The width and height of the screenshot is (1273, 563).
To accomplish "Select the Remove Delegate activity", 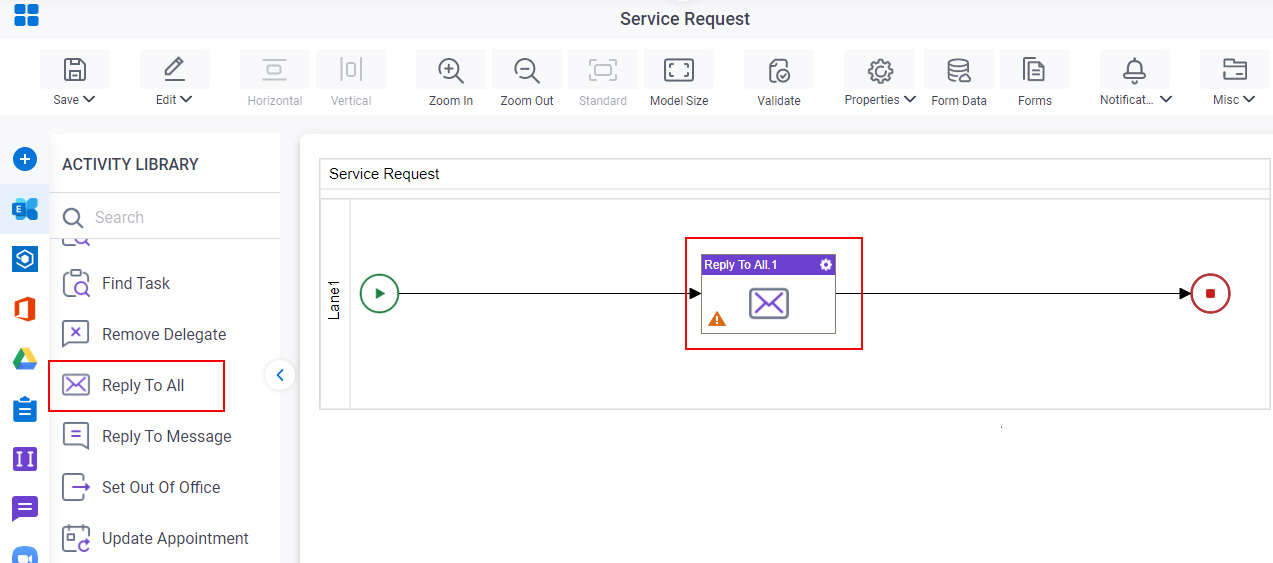I will [x=144, y=334].
